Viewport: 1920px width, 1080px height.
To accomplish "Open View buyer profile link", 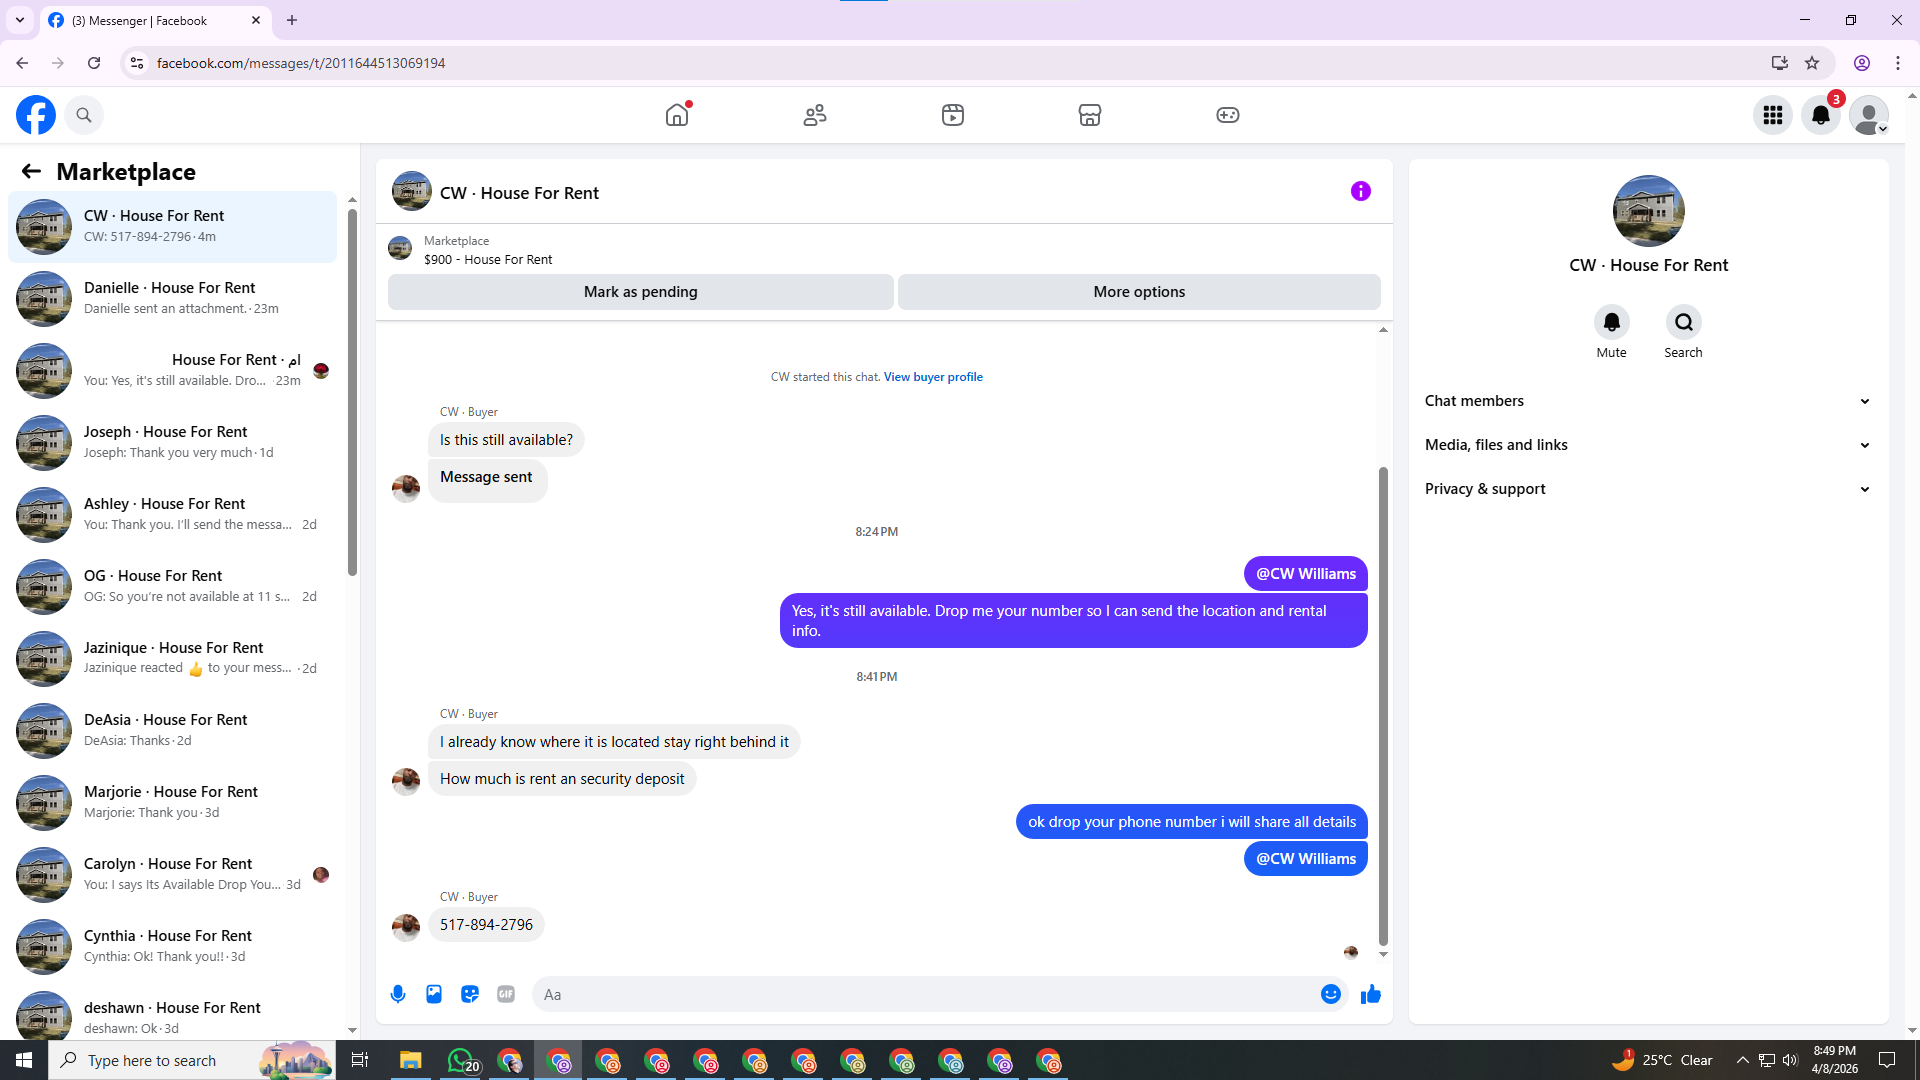I will (932, 377).
